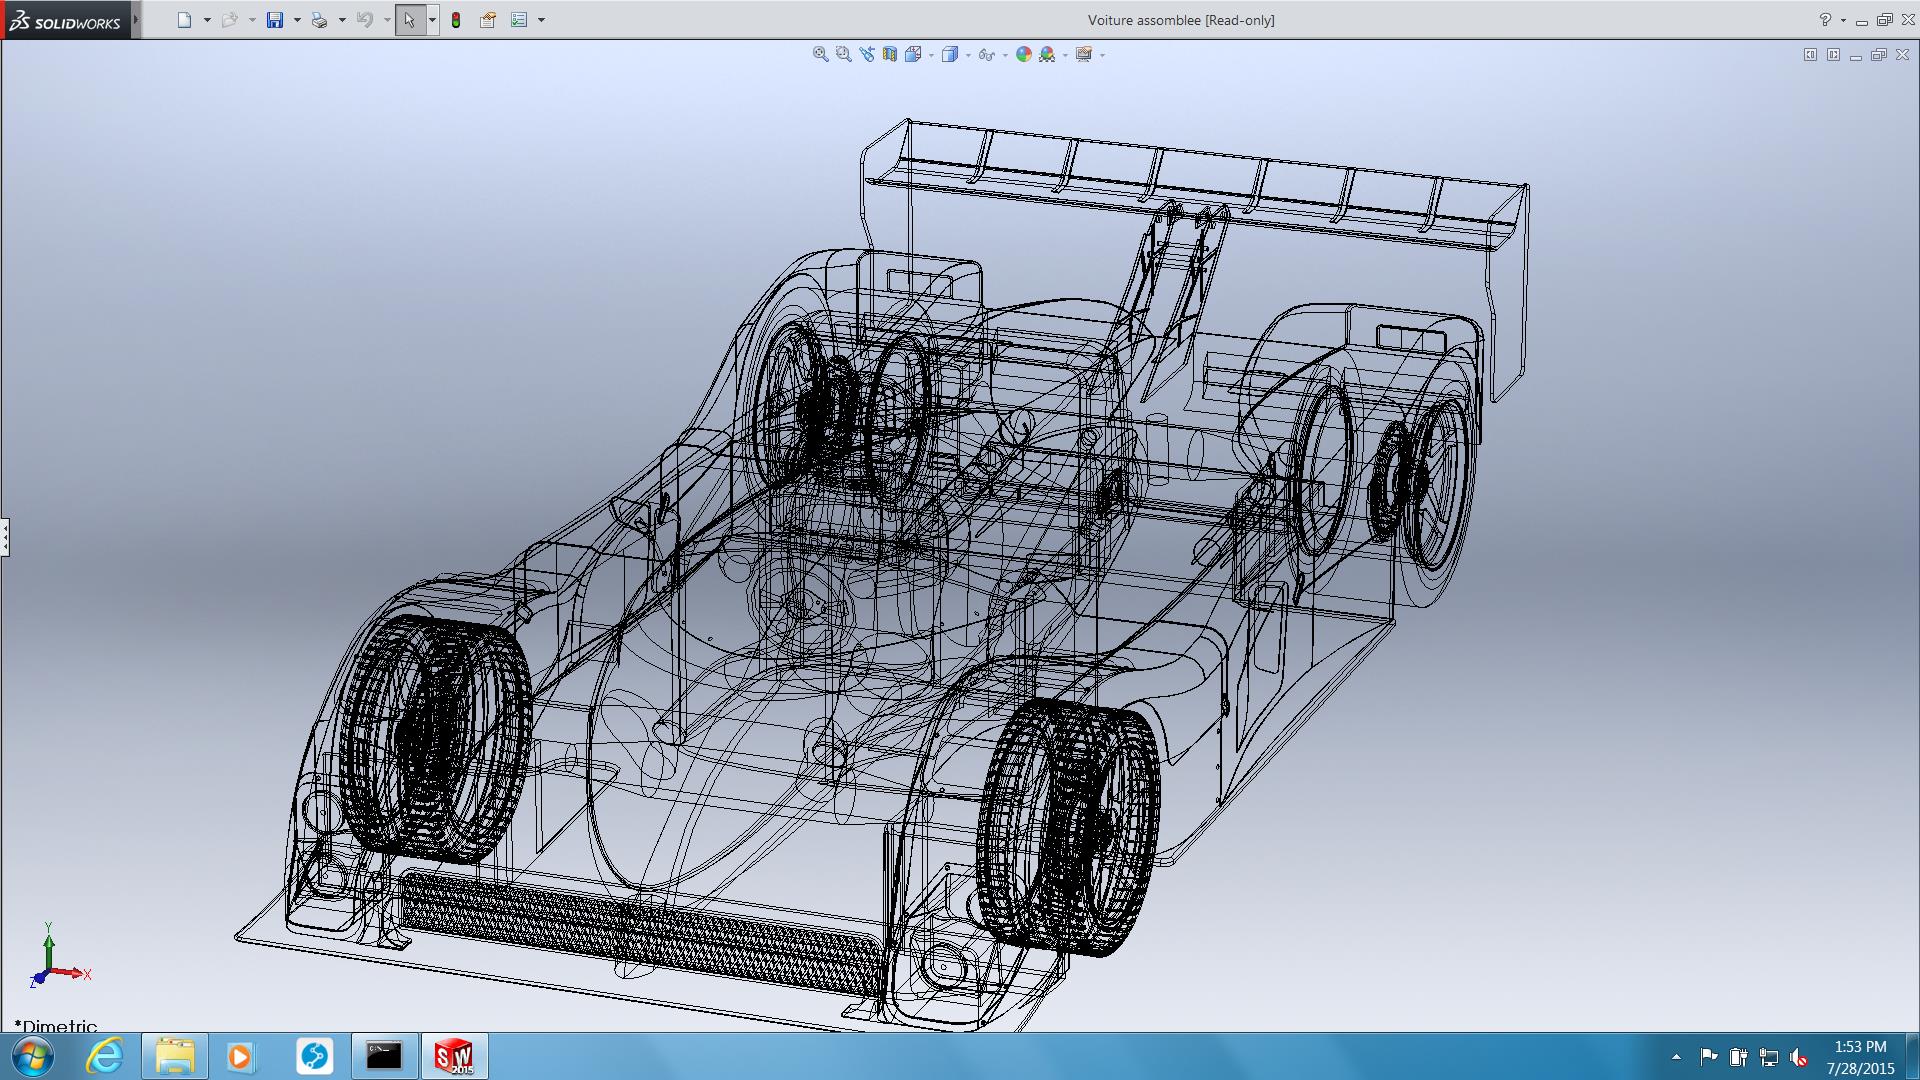Open the Edit Appearance color sphere
The width and height of the screenshot is (1920, 1080).
point(1023,55)
